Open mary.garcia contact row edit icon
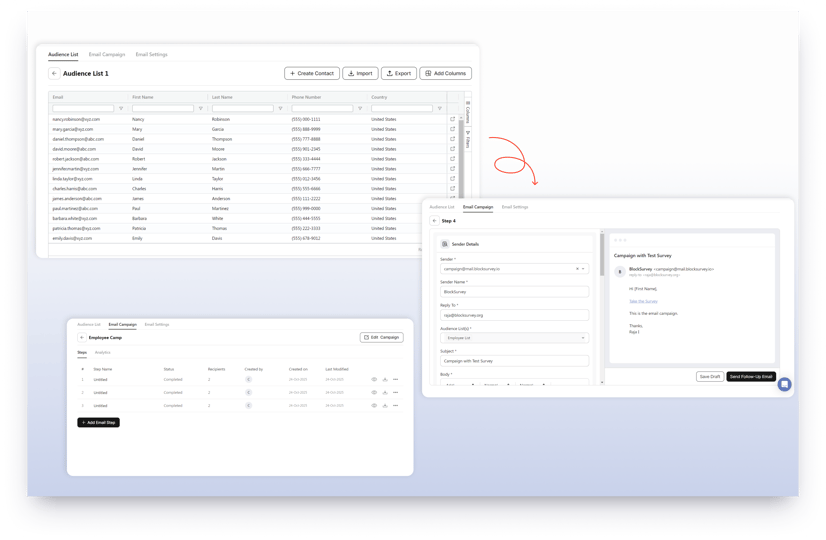826x540 pixels. [x=452, y=129]
